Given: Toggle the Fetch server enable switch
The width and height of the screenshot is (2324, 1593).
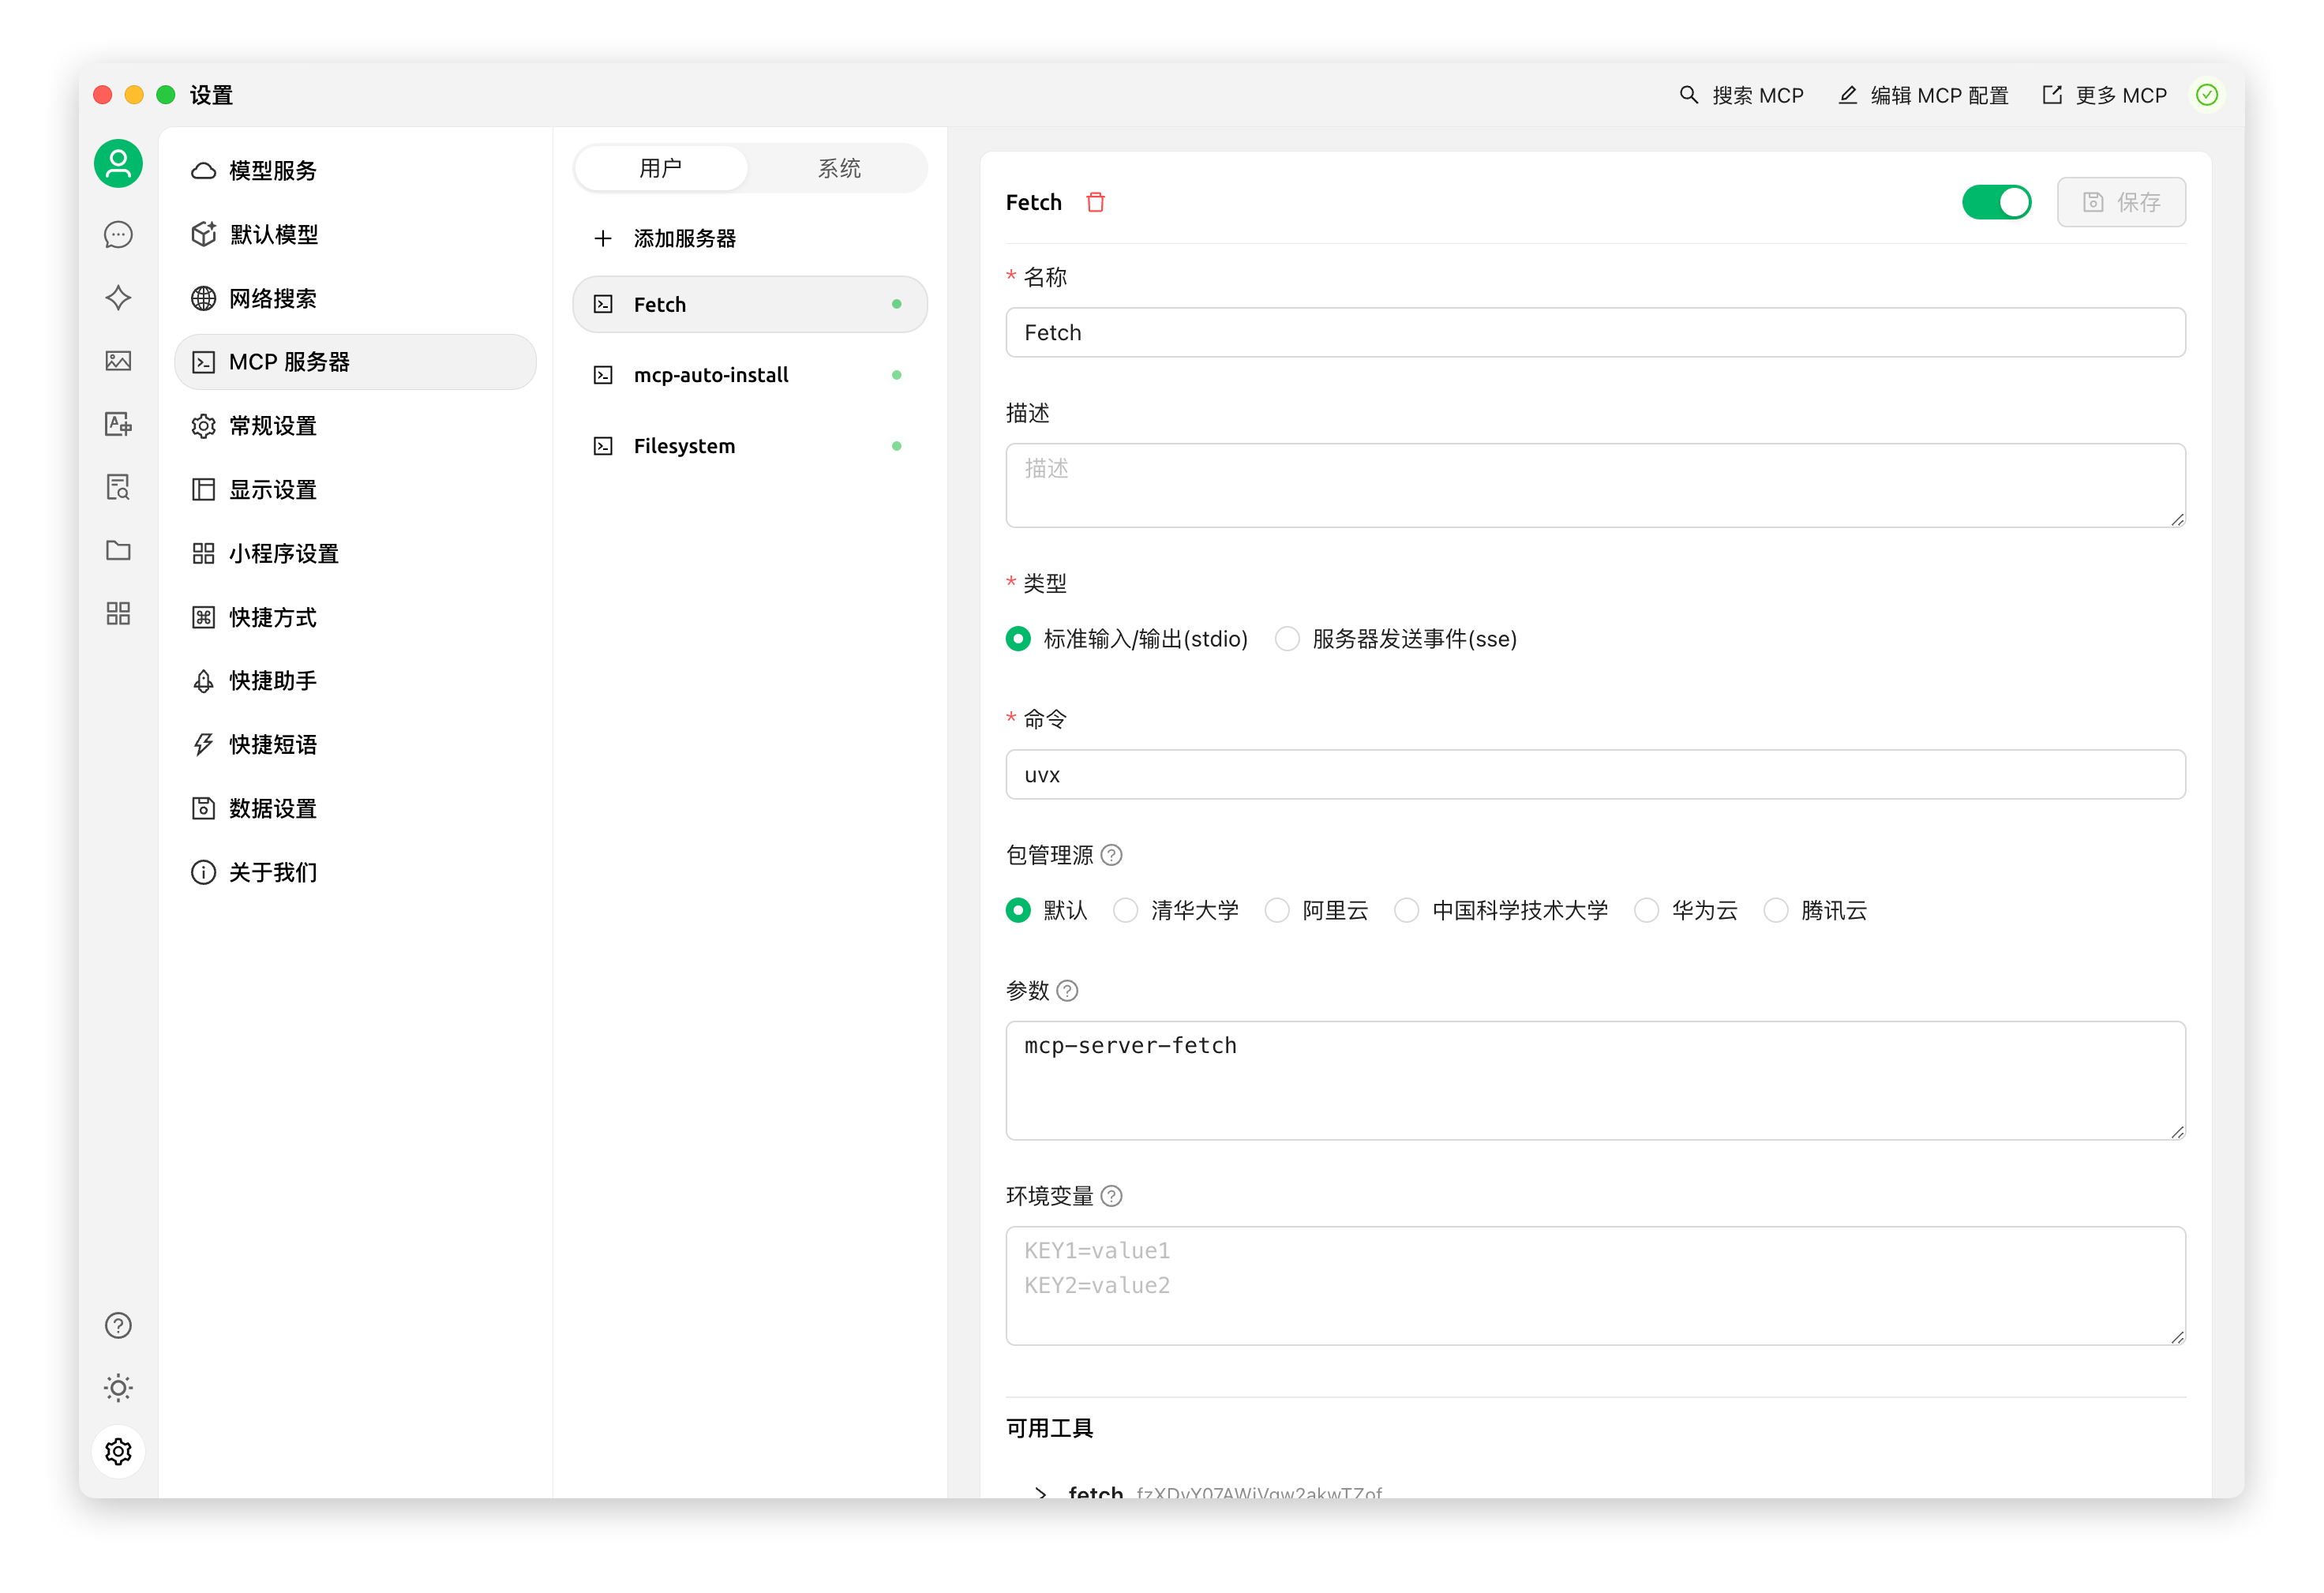Looking at the screenshot, I should point(1996,202).
